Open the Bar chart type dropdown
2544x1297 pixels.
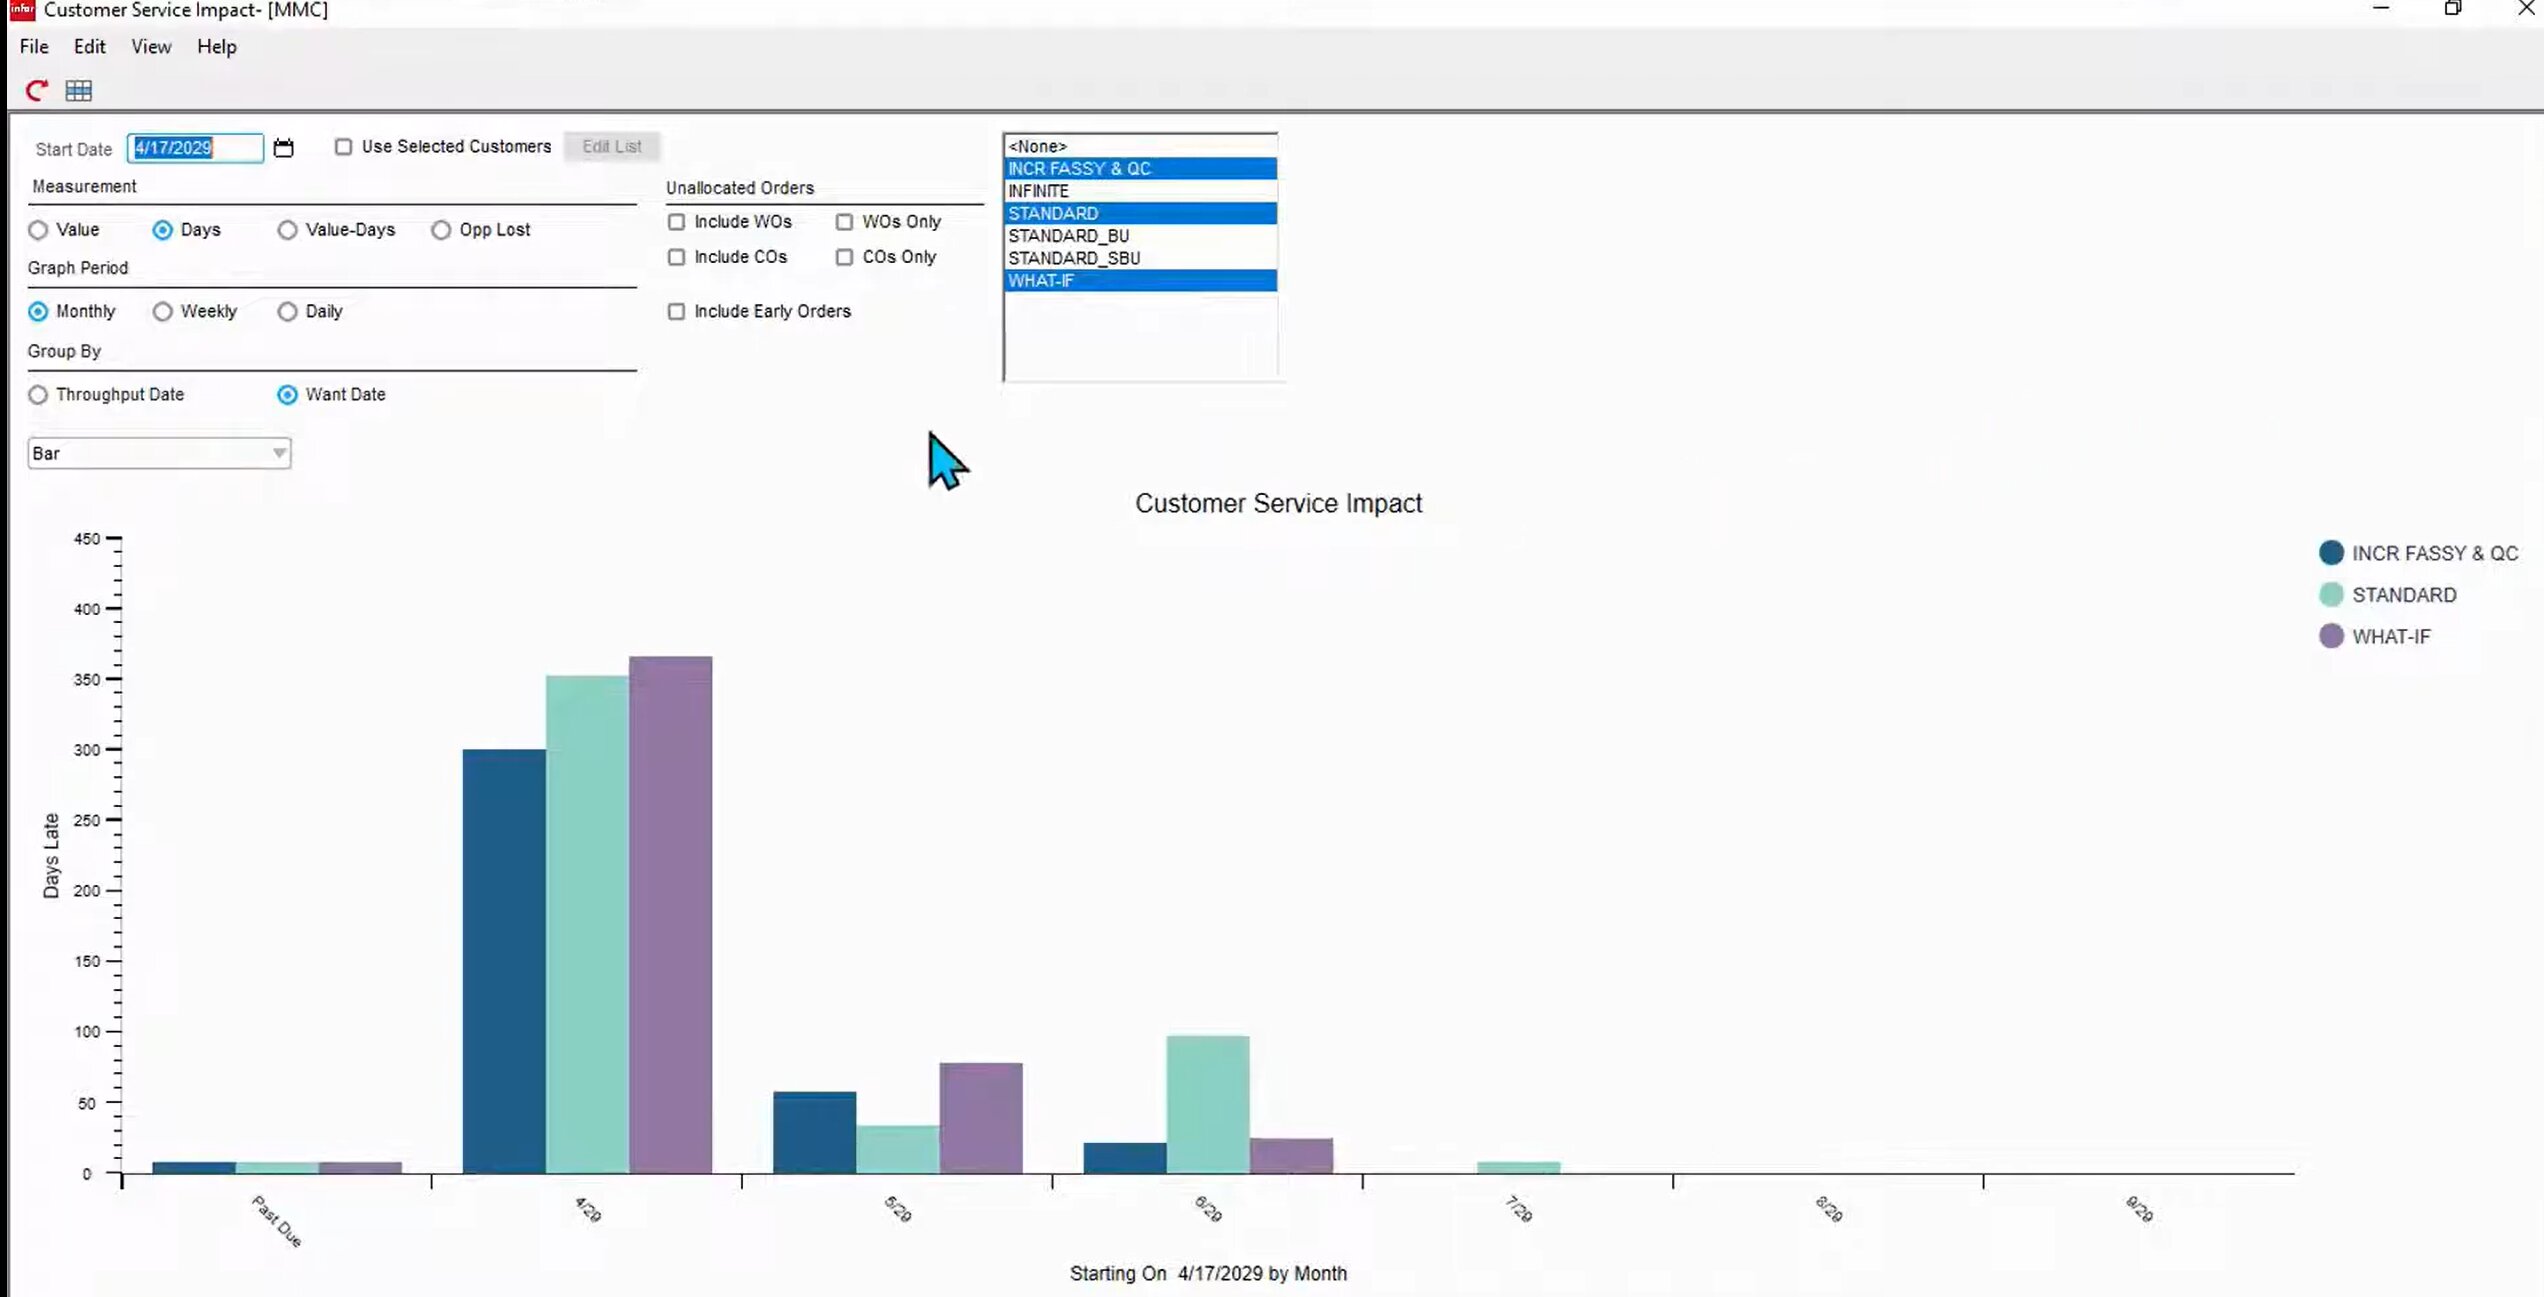pyautogui.click(x=277, y=453)
